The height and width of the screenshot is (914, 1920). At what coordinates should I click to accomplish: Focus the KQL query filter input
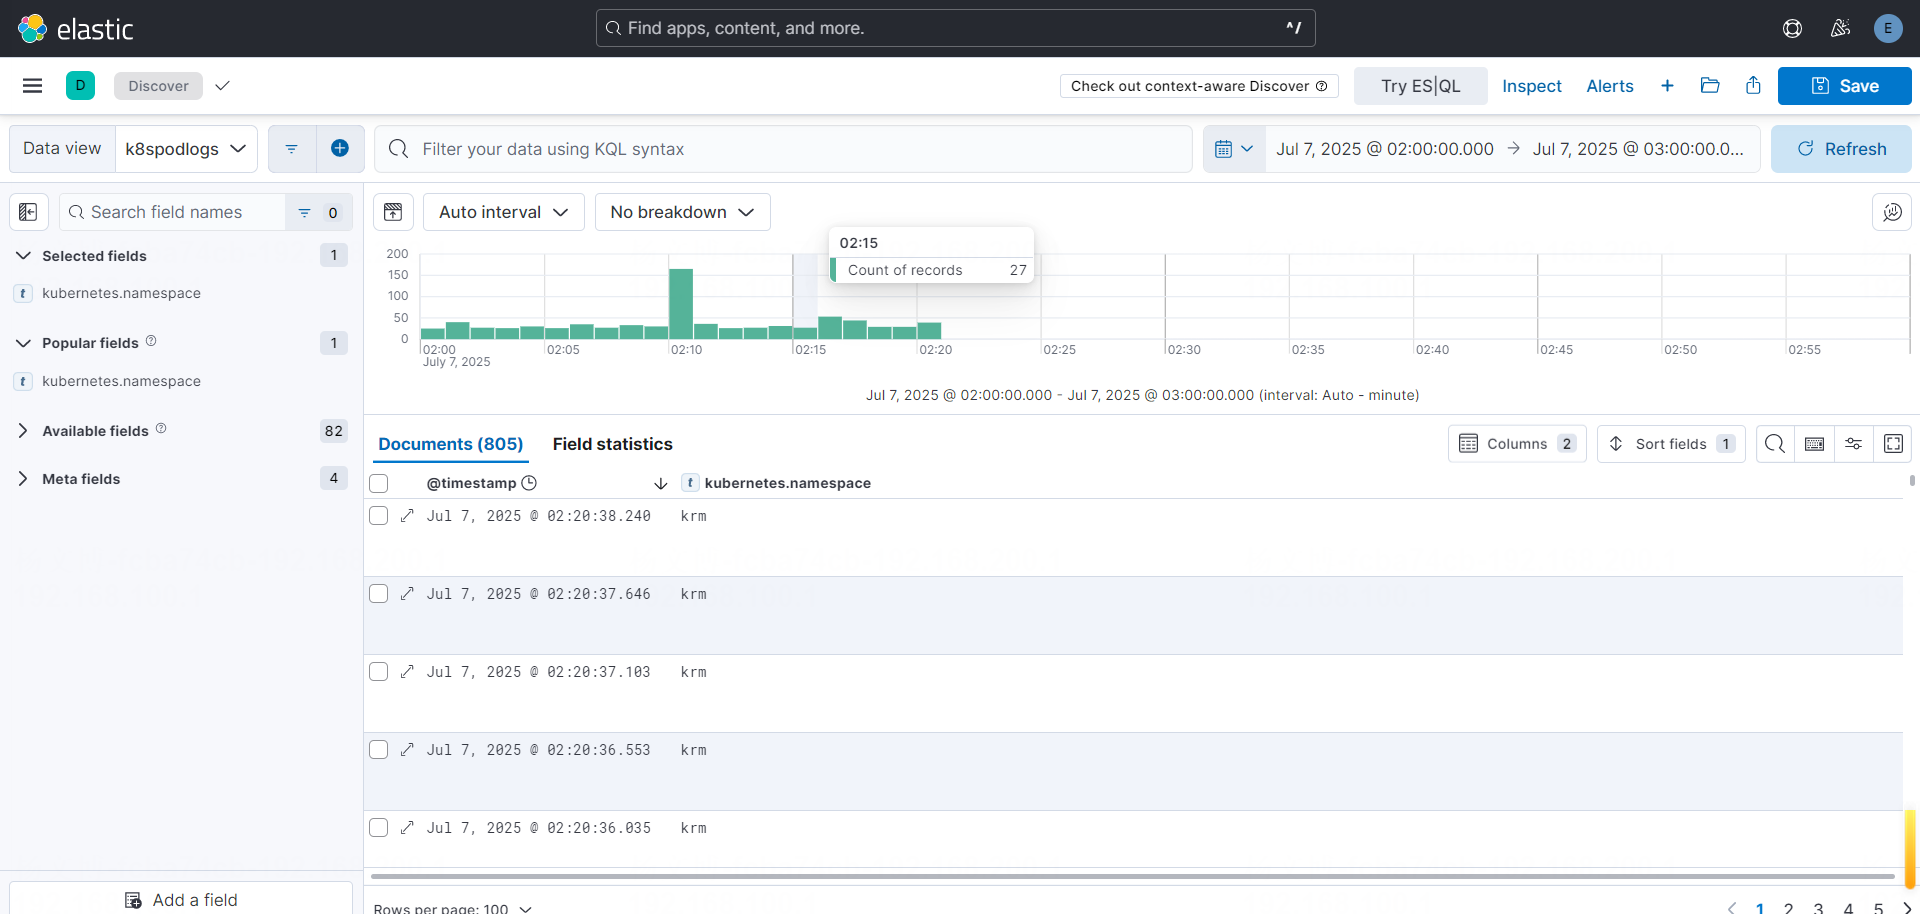click(x=780, y=149)
